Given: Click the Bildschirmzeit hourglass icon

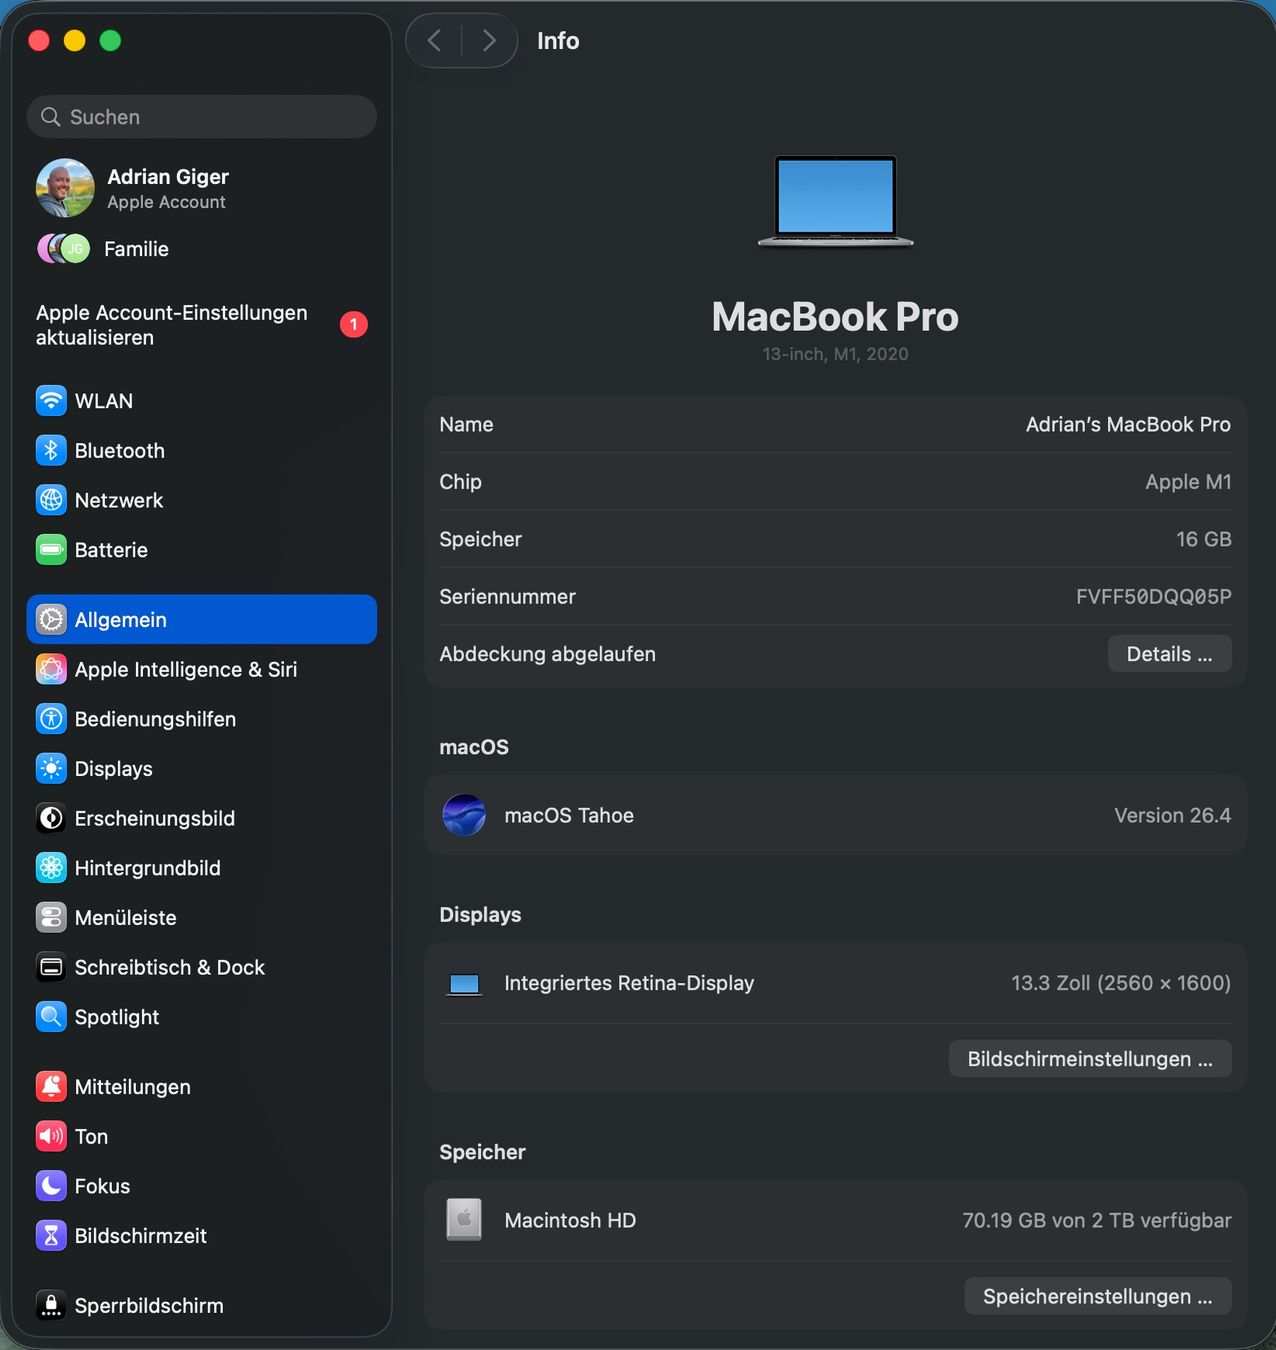Looking at the screenshot, I should coord(51,1236).
